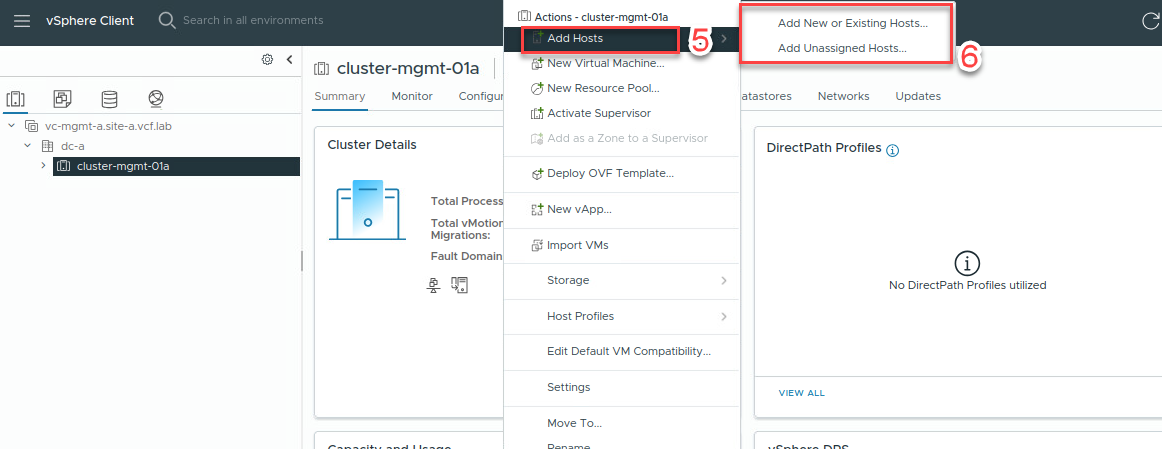Click the No DirectPath Profiles utilized text
This screenshot has height=449, width=1162.
pos(967,285)
